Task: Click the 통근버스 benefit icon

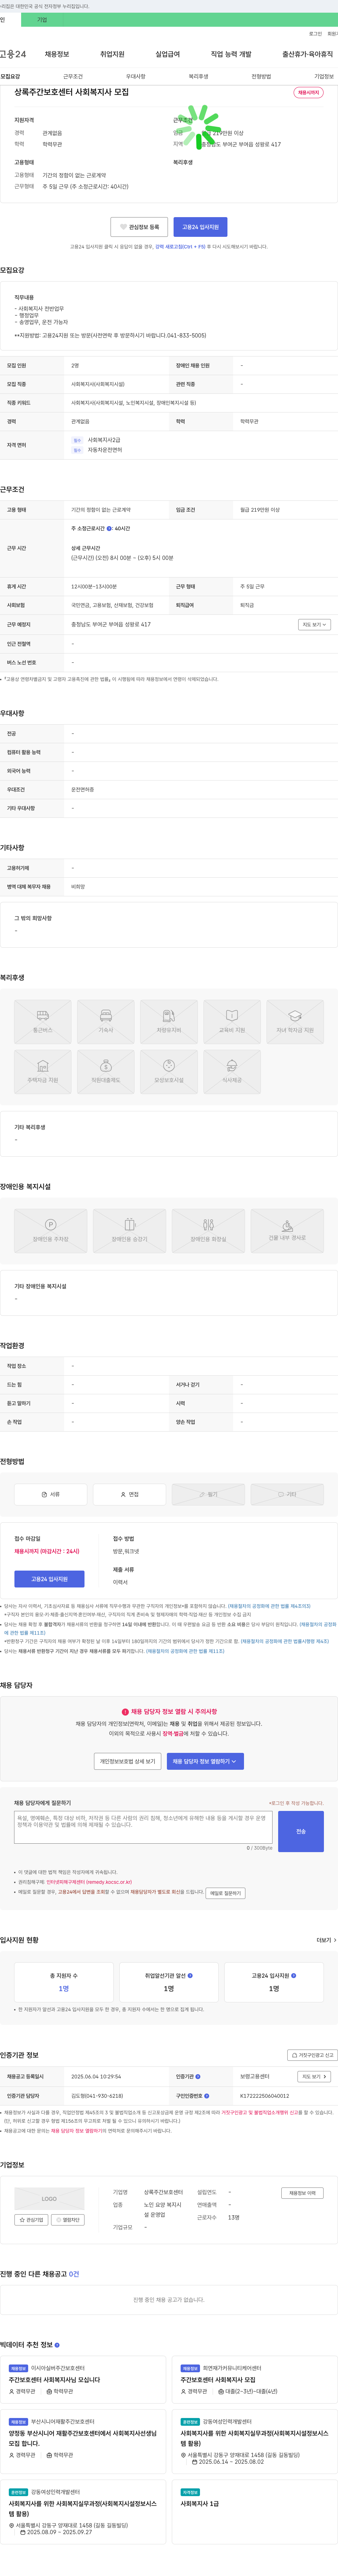Action: (x=43, y=1022)
